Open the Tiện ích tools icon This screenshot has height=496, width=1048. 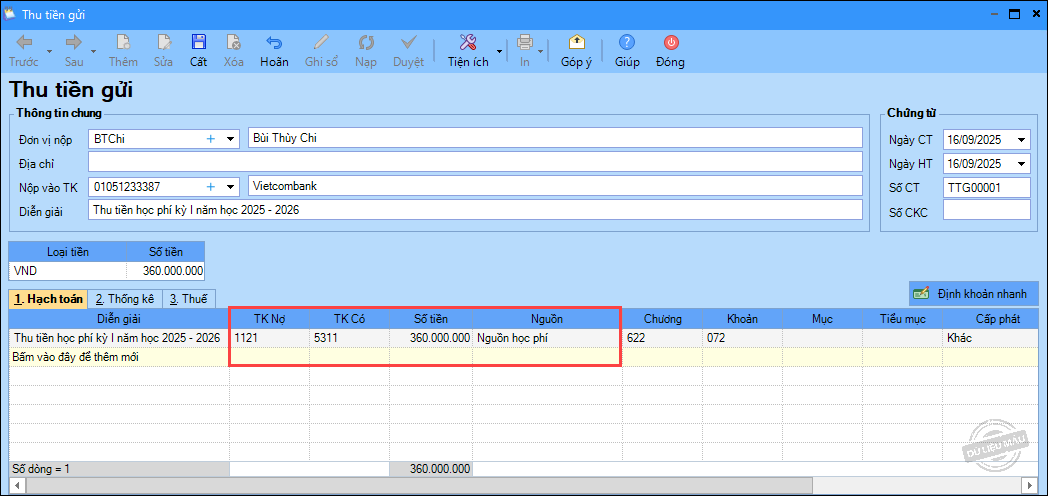point(467,43)
